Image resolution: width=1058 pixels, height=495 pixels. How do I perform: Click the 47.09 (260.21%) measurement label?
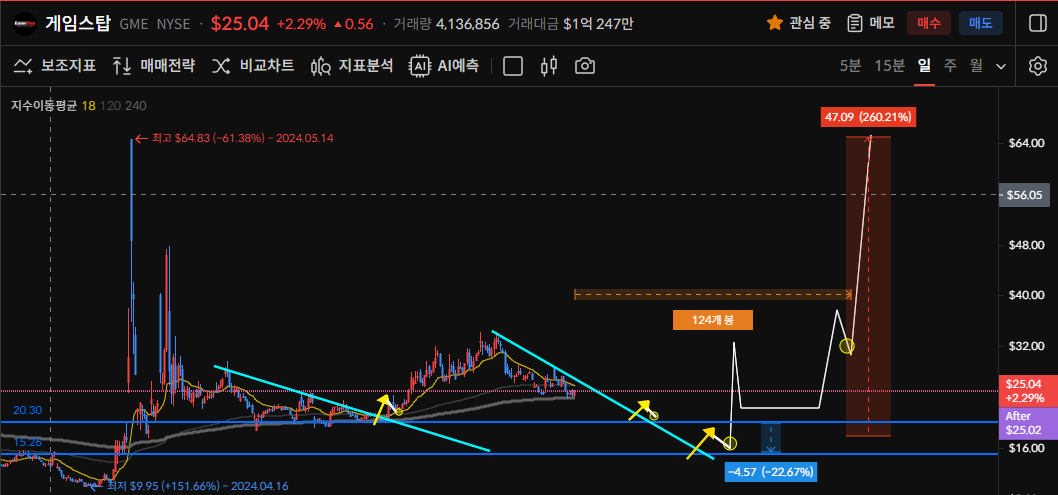[868, 117]
